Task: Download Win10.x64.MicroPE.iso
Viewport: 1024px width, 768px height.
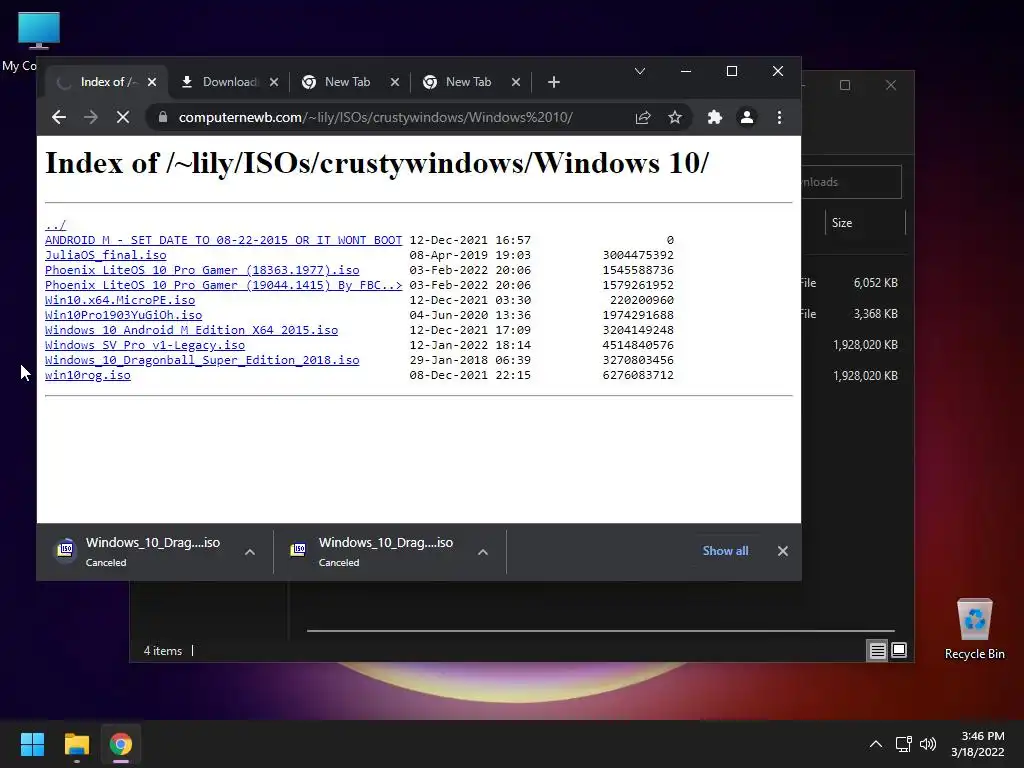Action: (x=120, y=300)
